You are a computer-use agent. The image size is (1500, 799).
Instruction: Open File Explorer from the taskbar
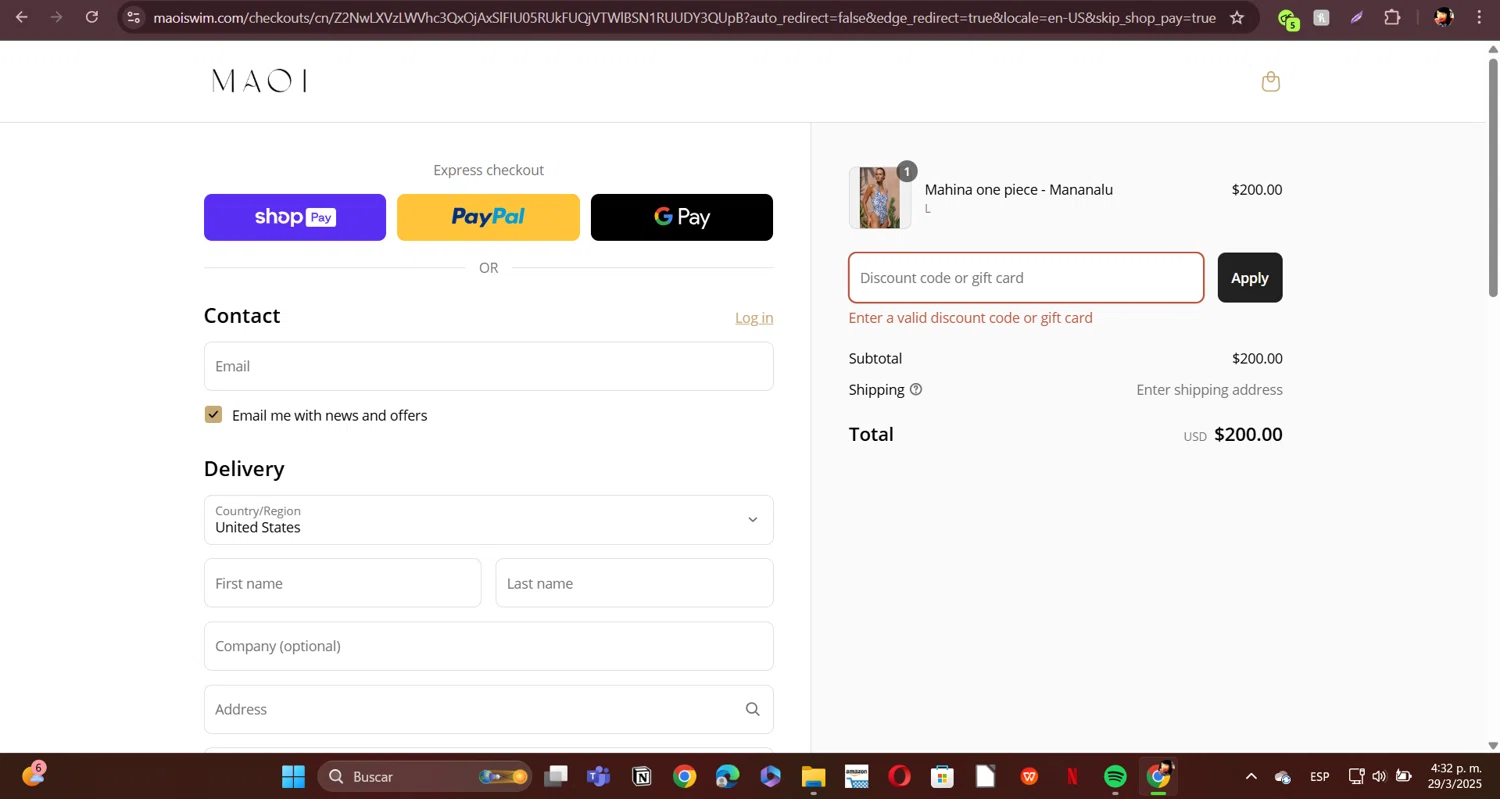pos(813,776)
